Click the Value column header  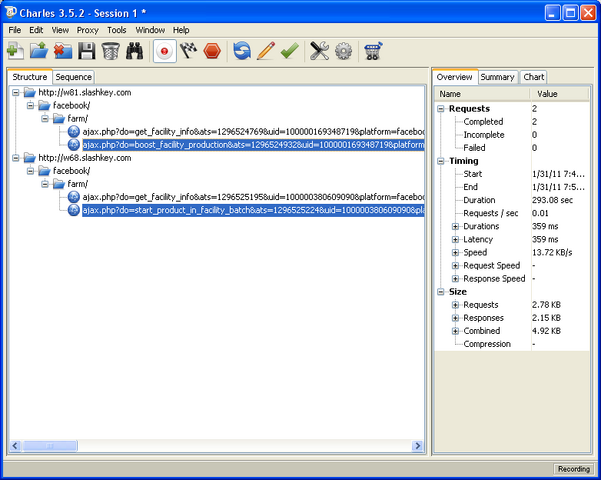[560, 94]
